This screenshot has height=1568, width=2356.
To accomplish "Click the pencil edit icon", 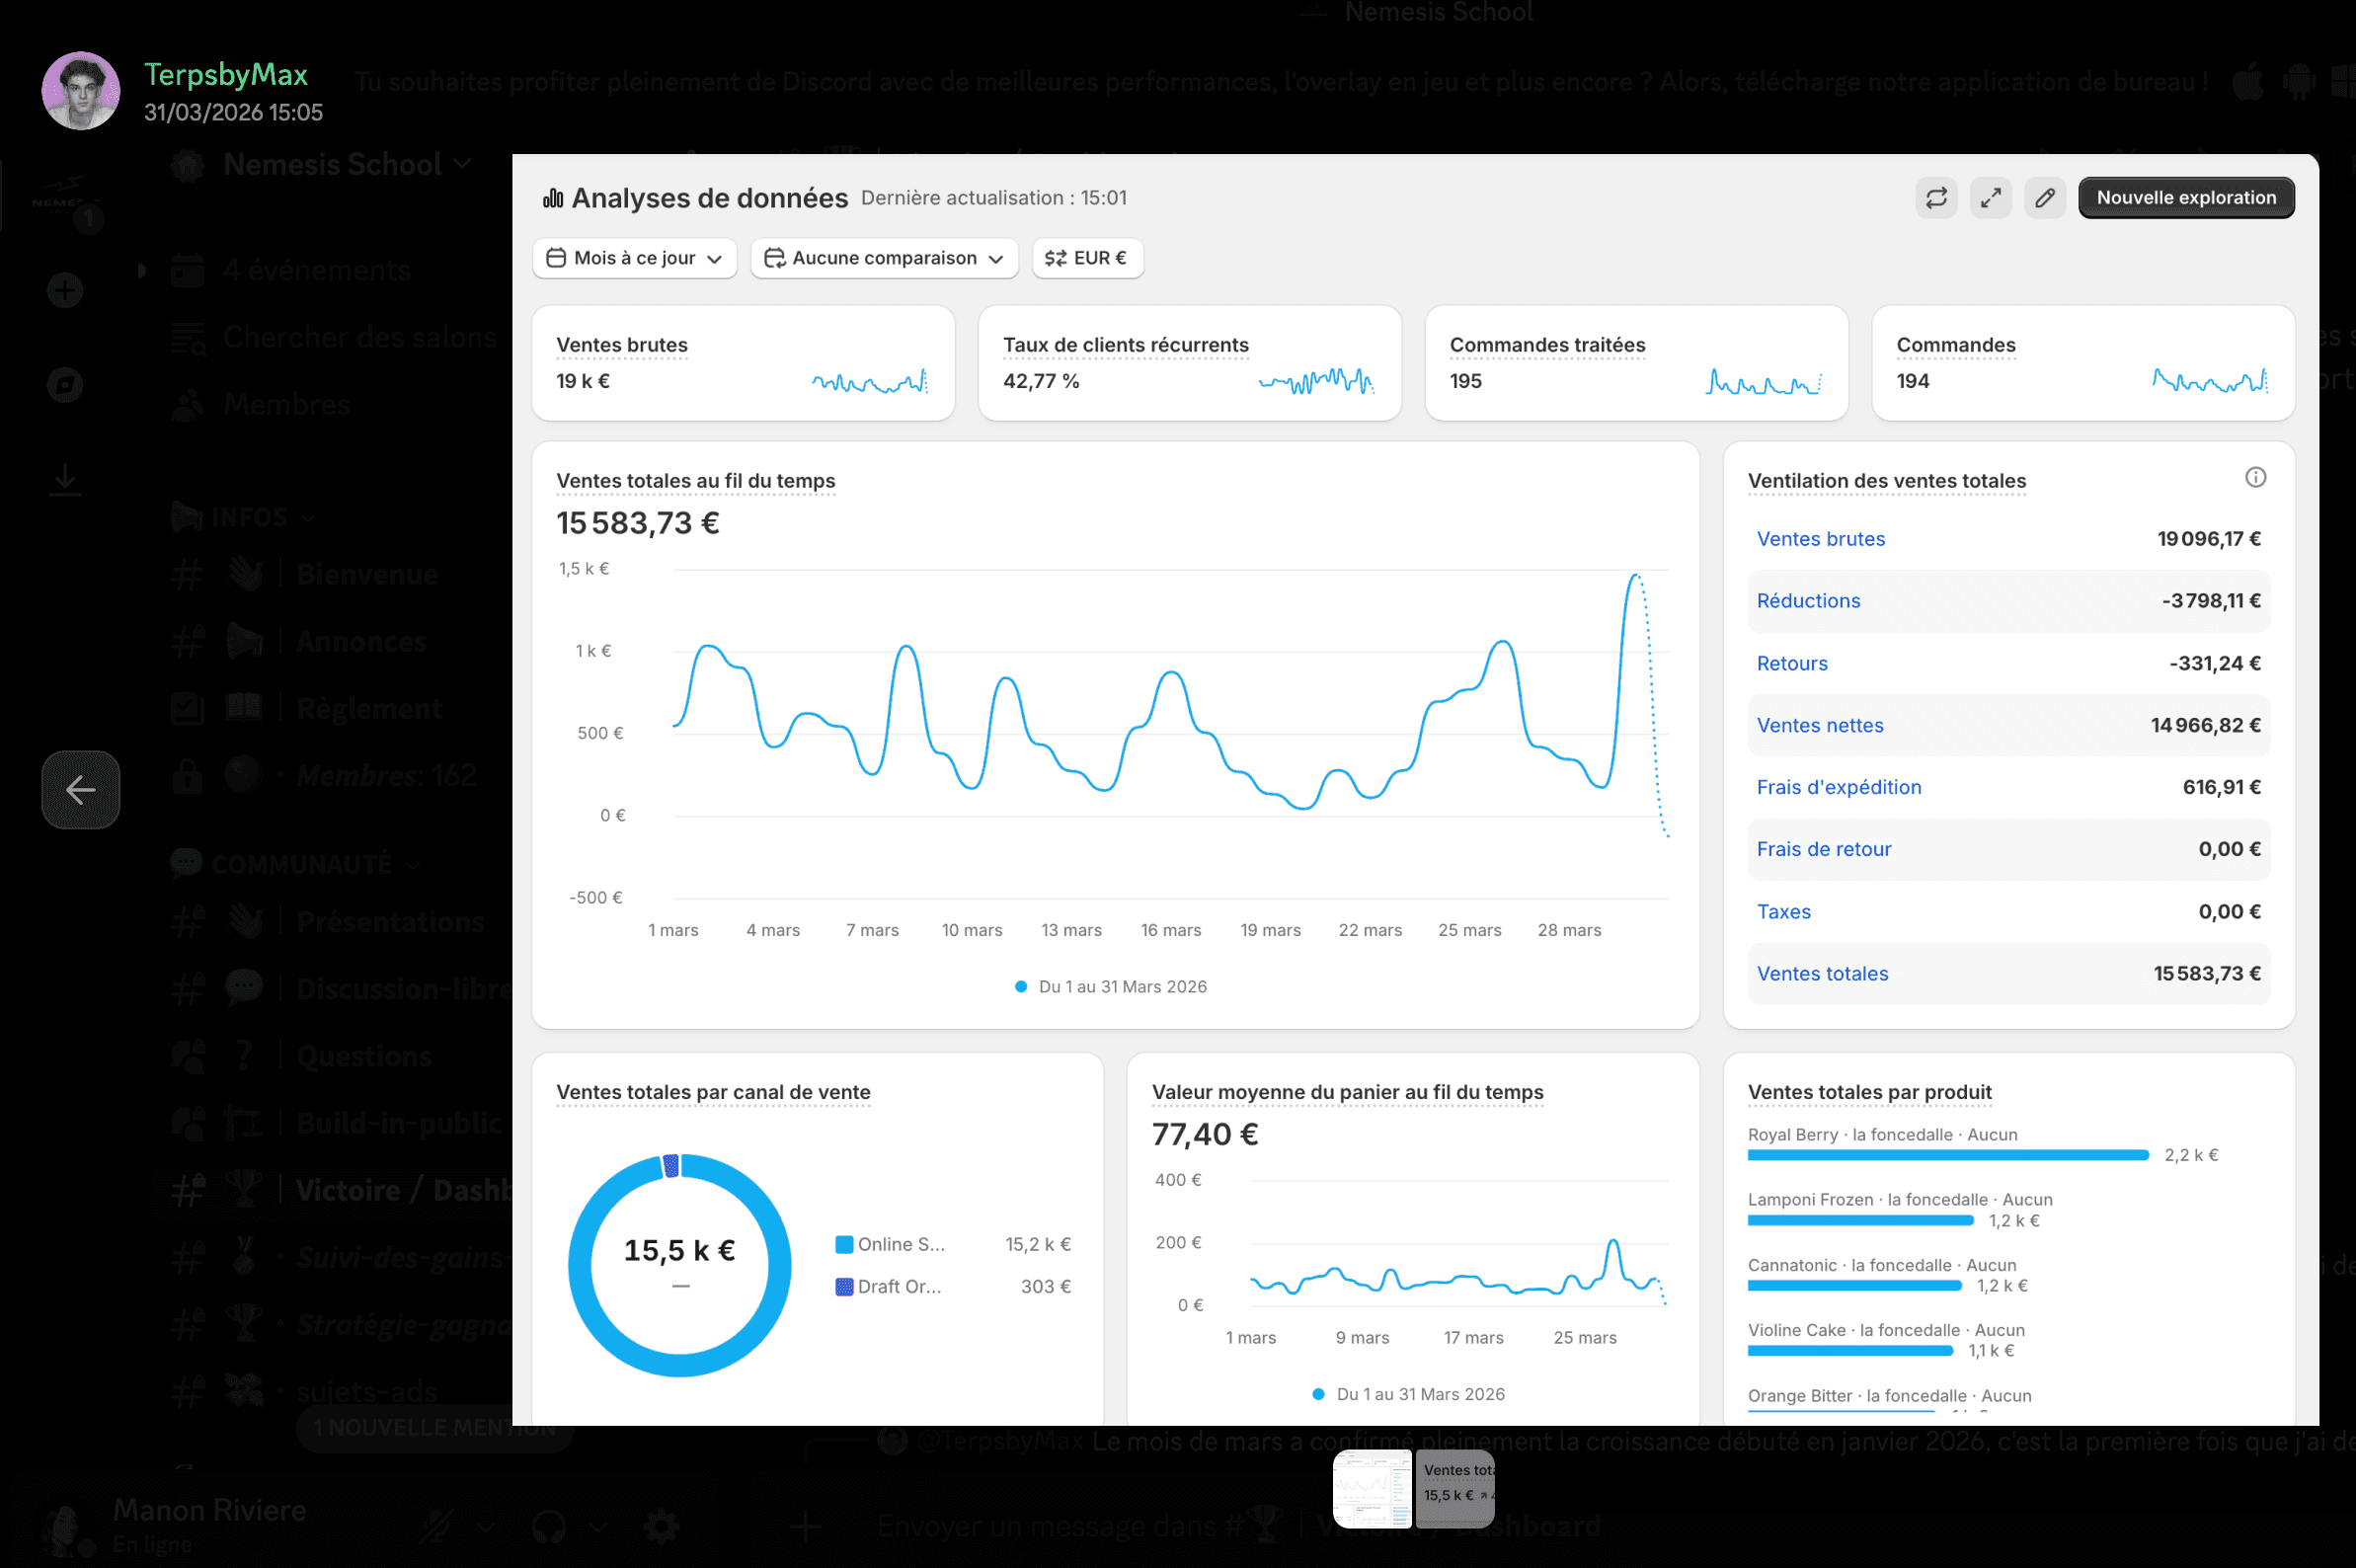I will (2045, 198).
